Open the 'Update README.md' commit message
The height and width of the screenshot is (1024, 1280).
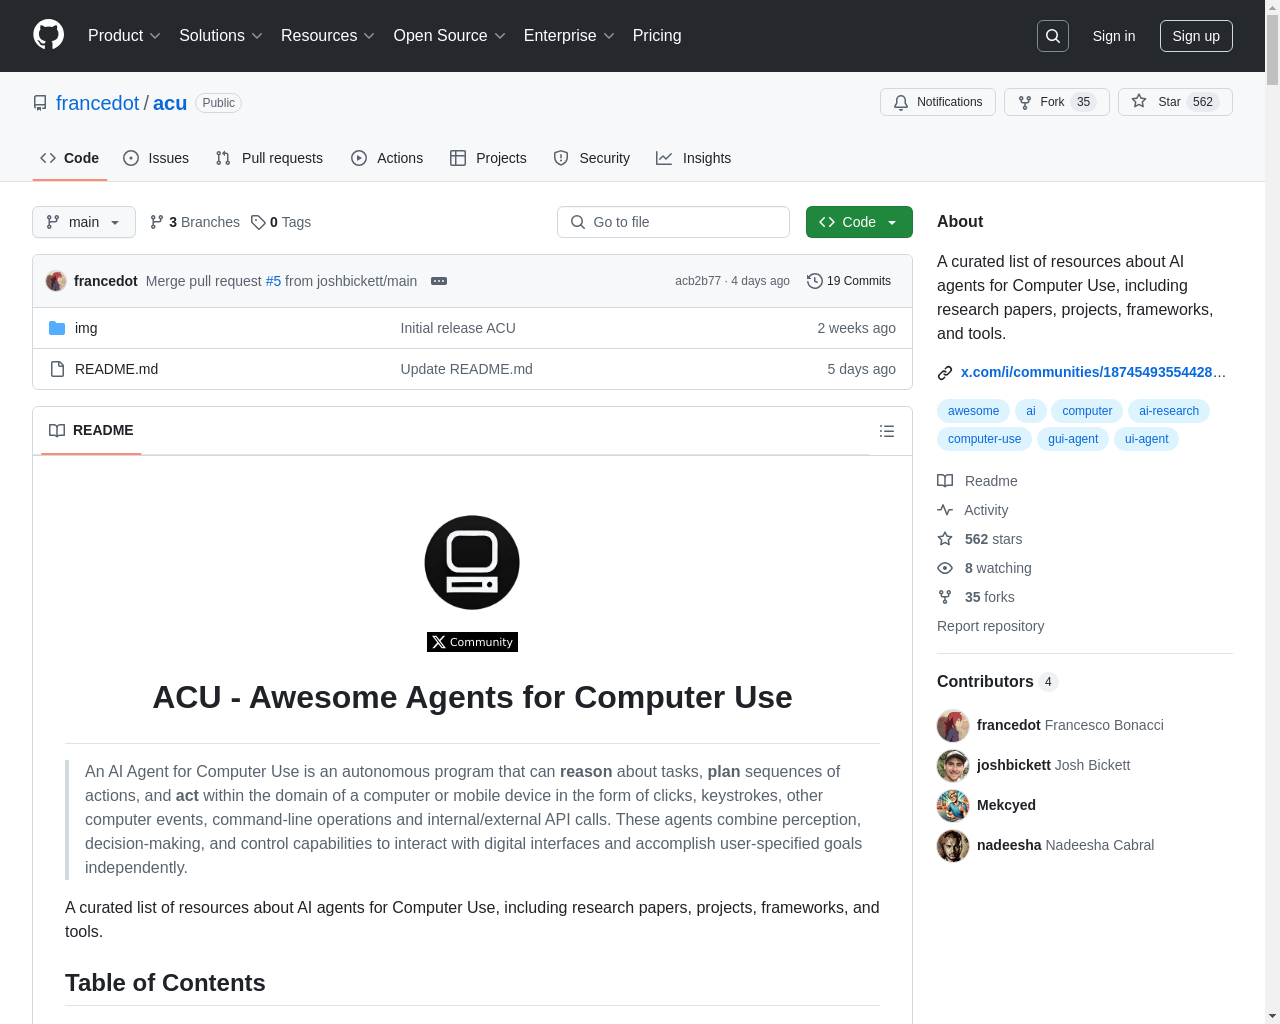click(467, 369)
